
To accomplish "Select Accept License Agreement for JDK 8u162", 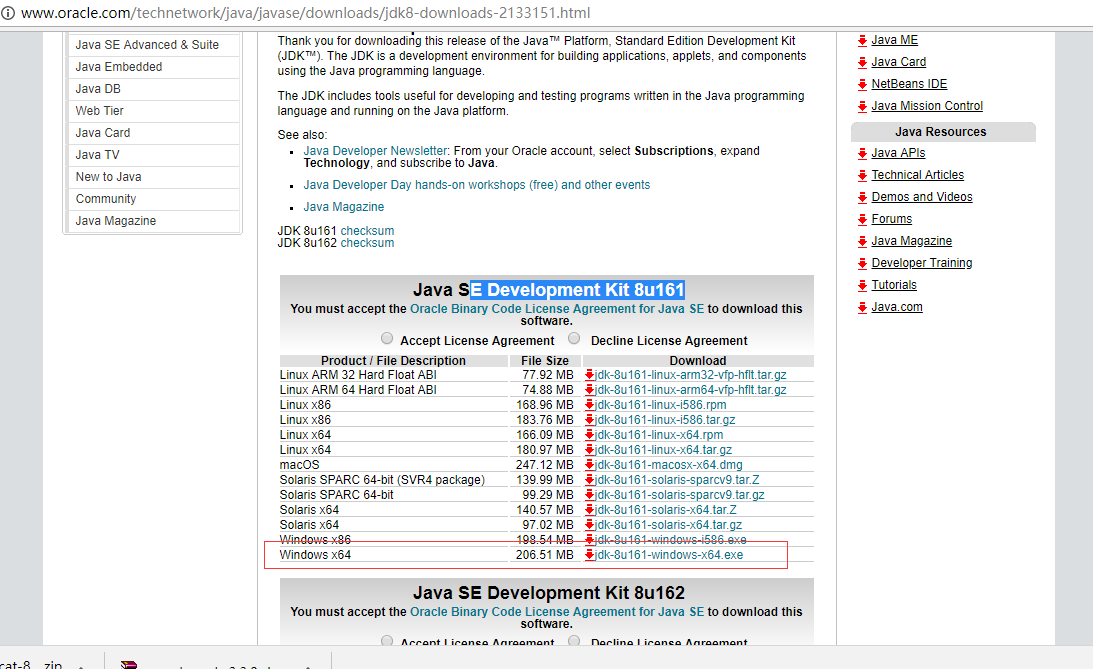I will point(387,640).
